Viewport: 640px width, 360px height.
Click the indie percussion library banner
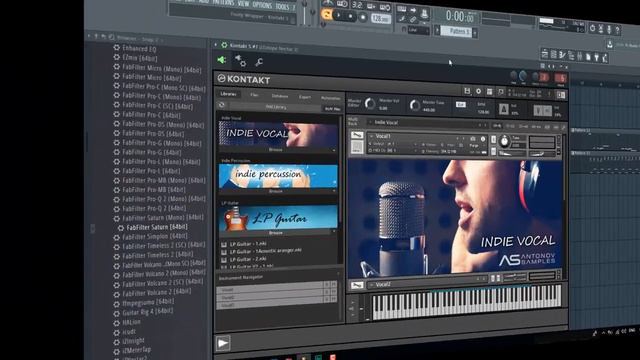(278, 176)
